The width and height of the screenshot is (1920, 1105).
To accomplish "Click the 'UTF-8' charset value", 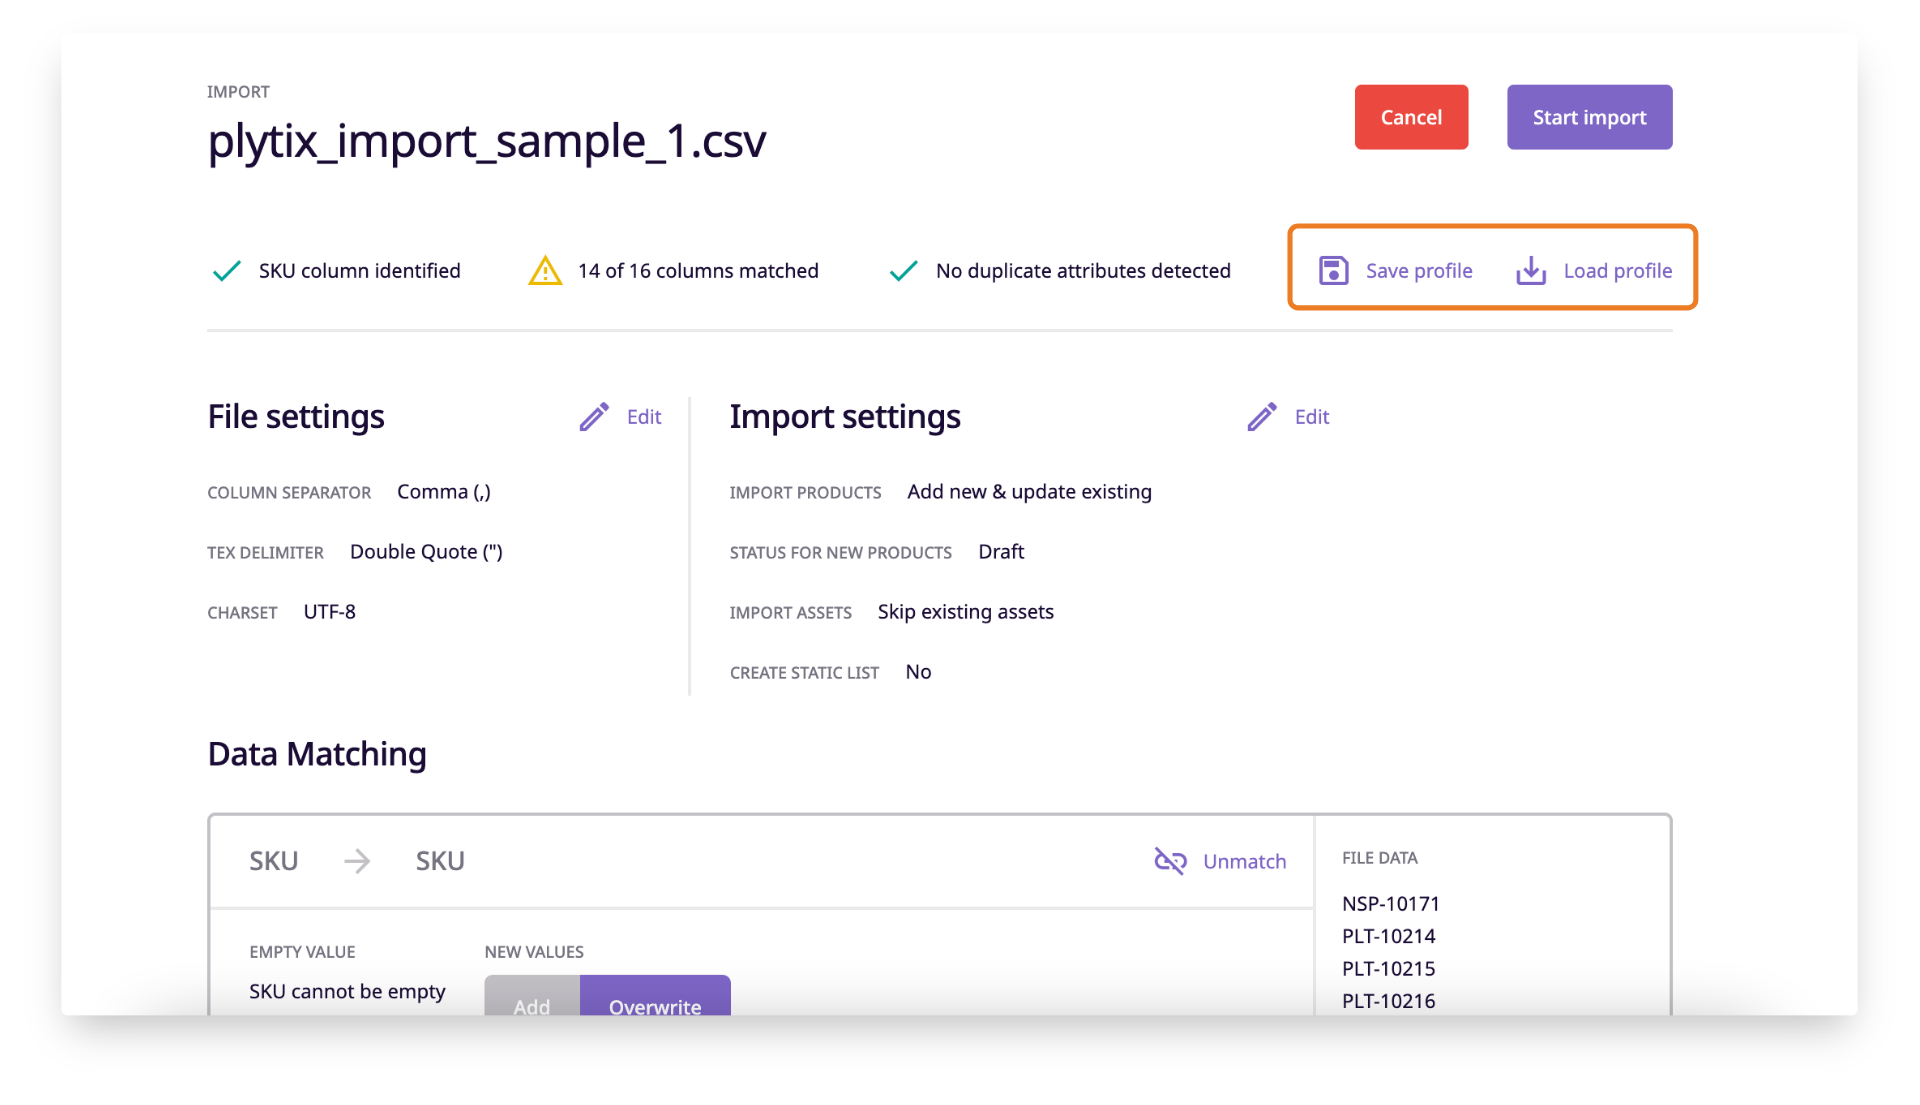I will point(329,612).
